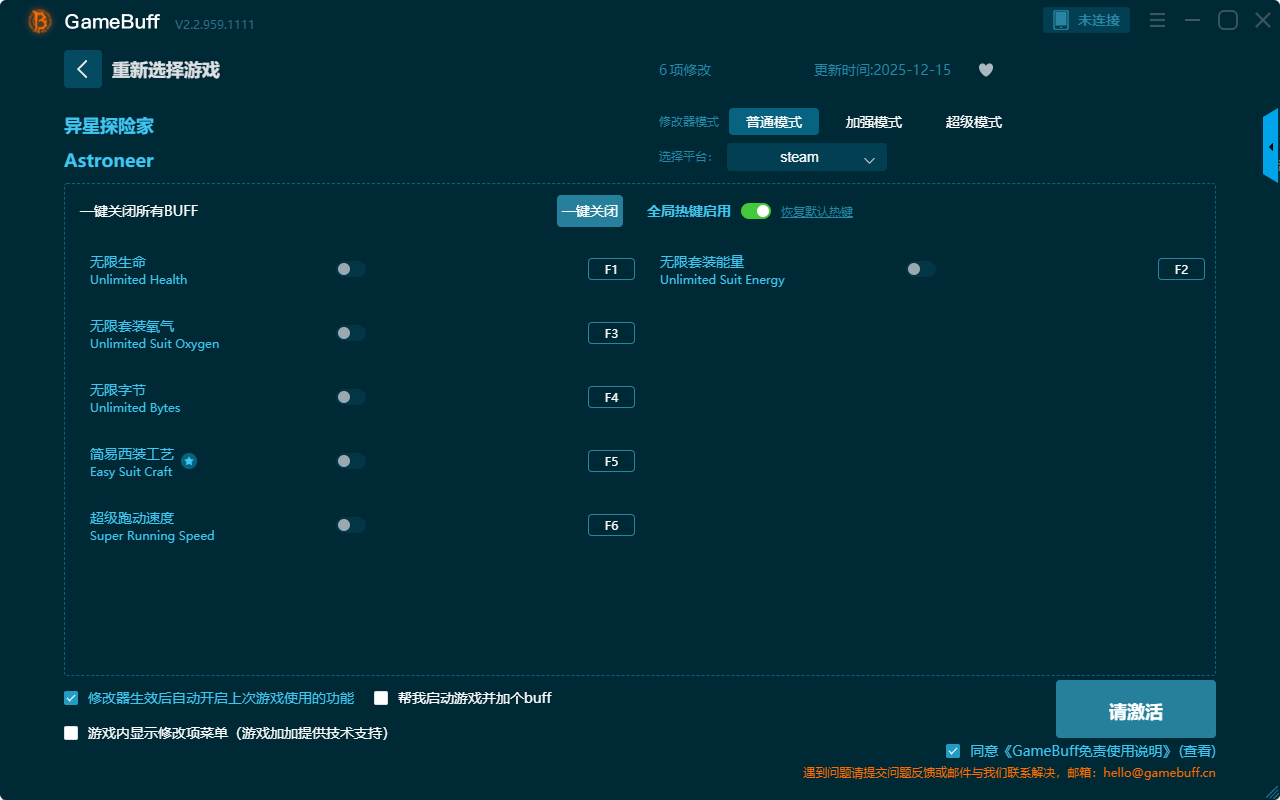This screenshot has height=800, width=1280.
Task: Check the in-game modifier menu checkbox
Action: pyautogui.click(x=71, y=733)
